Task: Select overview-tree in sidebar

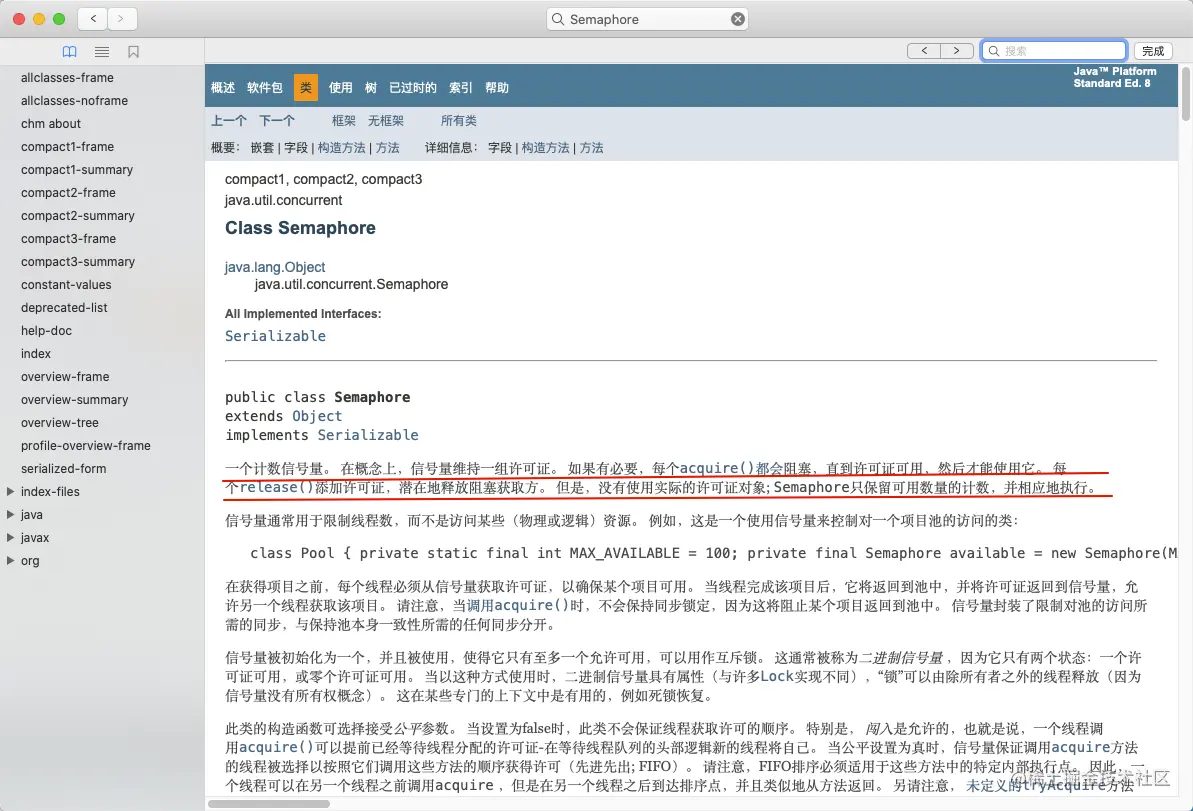Action: pyautogui.click(x=59, y=422)
